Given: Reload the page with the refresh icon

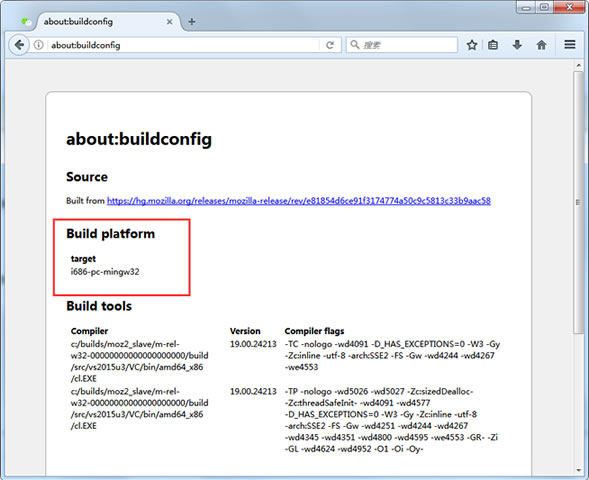Looking at the screenshot, I should point(330,45).
